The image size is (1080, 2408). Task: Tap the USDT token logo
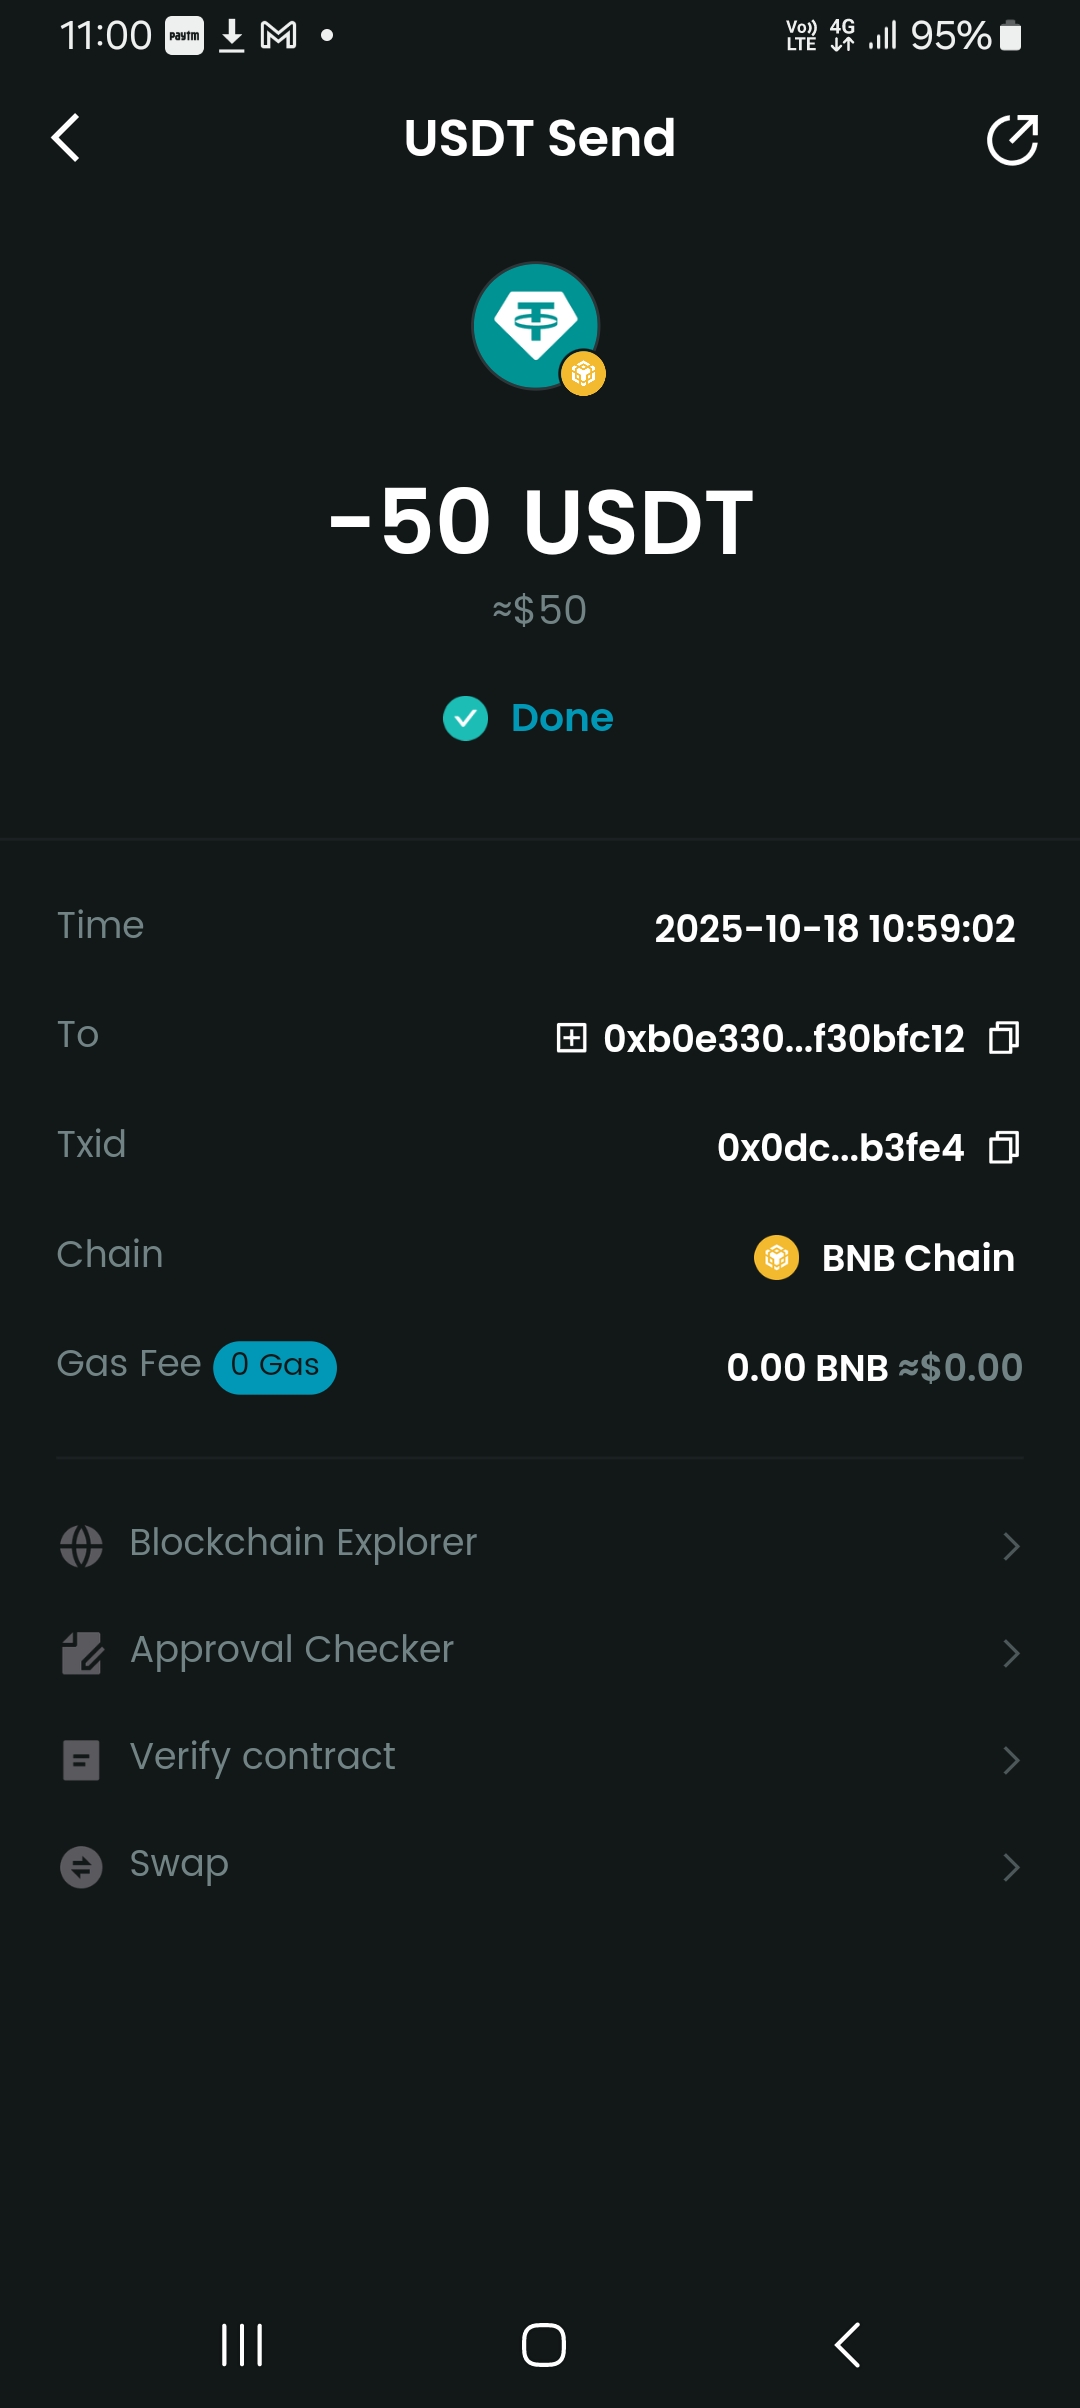coord(536,326)
